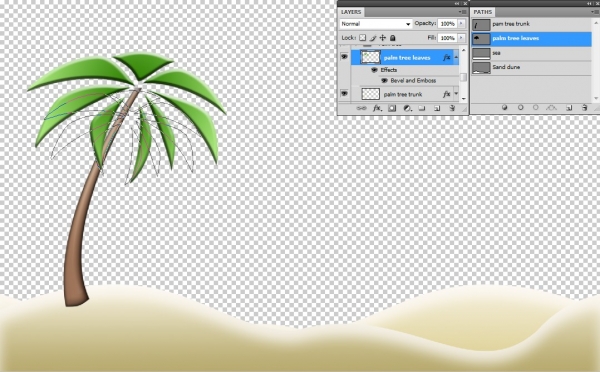This screenshot has width=600, height=372.
Task: Open the Normal blend mode dropdown
Action: pos(376,24)
